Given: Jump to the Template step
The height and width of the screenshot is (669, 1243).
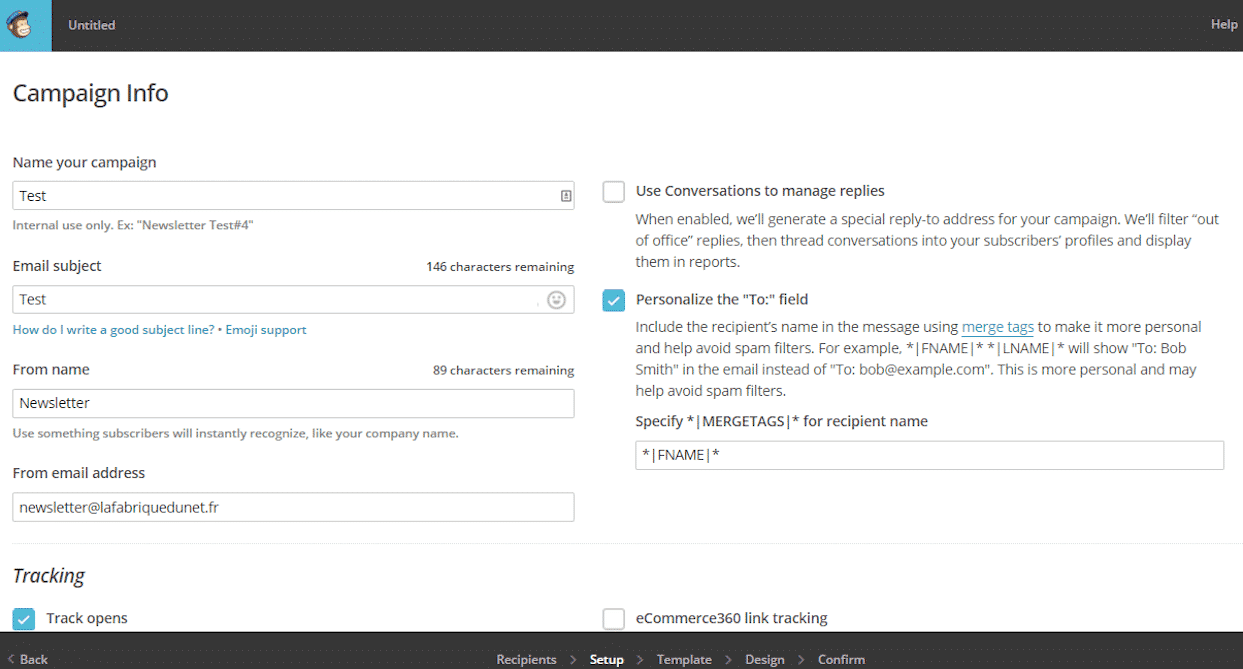Looking at the screenshot, I should pyautogui.click(x=684, y=659).
